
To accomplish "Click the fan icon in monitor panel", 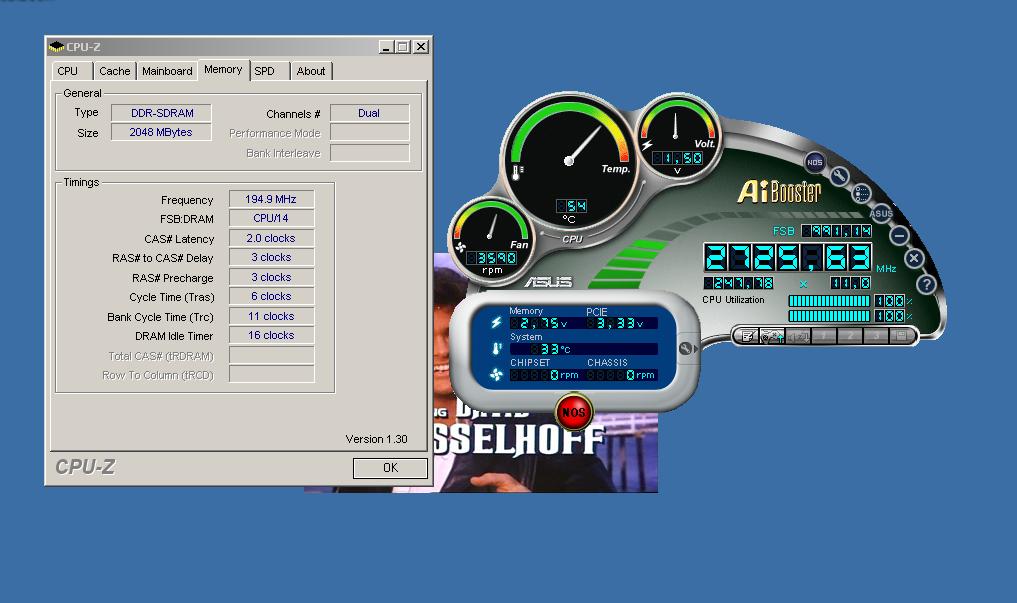I will [496, 375].
